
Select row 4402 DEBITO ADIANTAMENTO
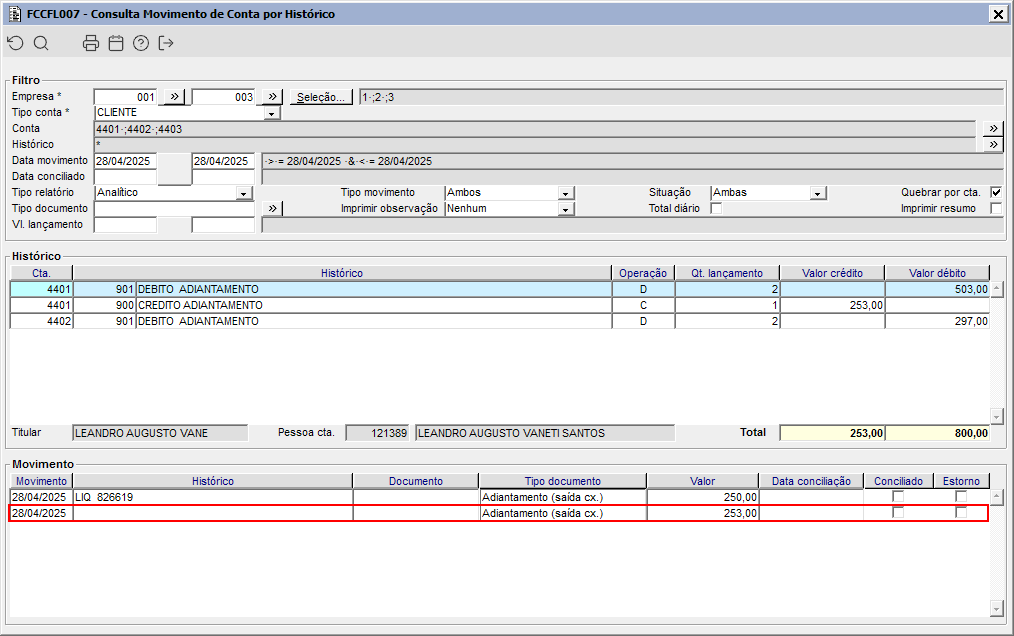click(x=499, y=321)
